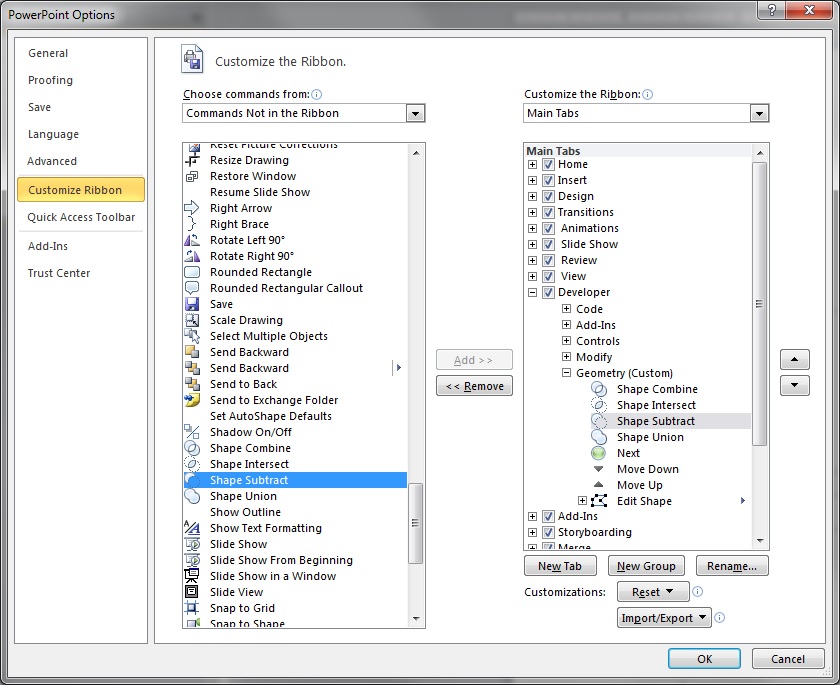Uncheck the Review tab checkbox
The height and width of the screenshot is (685, 840).
pos(548,260)
